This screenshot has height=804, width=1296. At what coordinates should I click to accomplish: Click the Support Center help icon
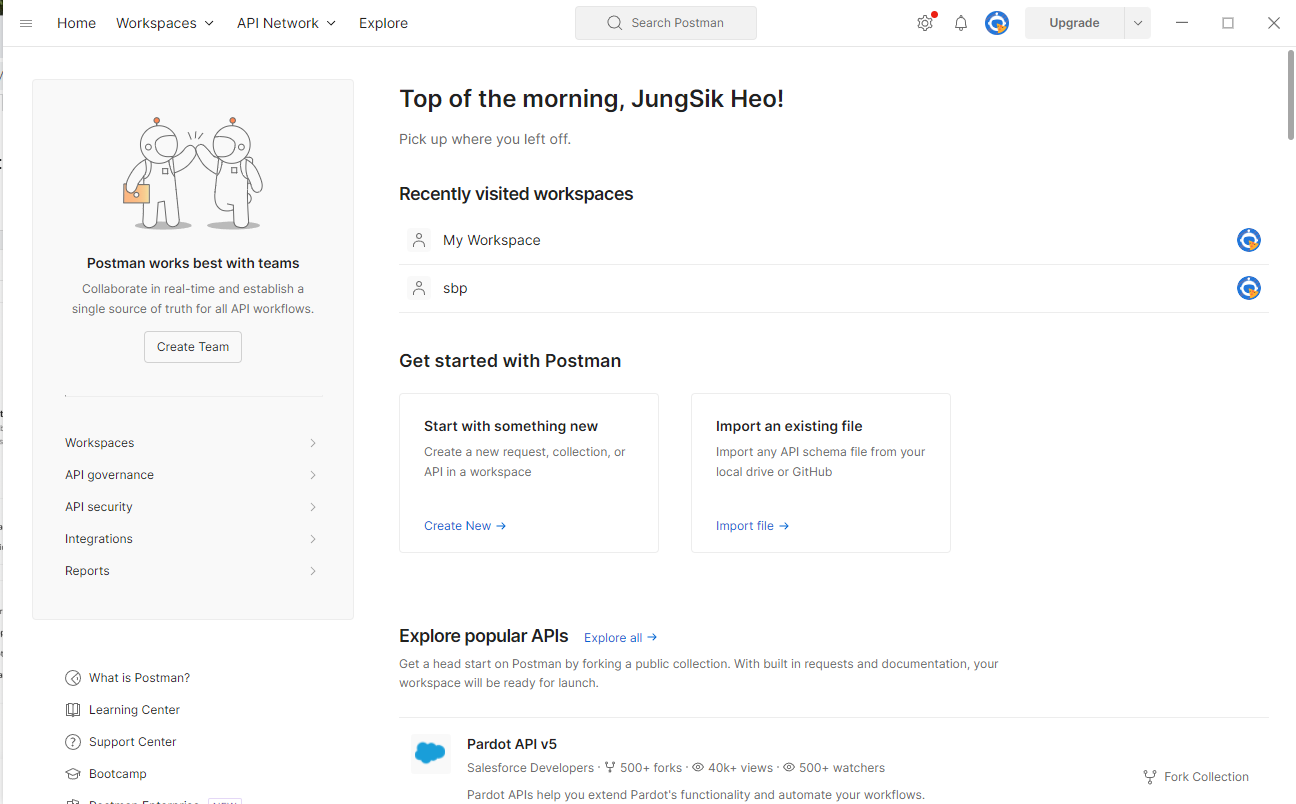tap(73, 742)
